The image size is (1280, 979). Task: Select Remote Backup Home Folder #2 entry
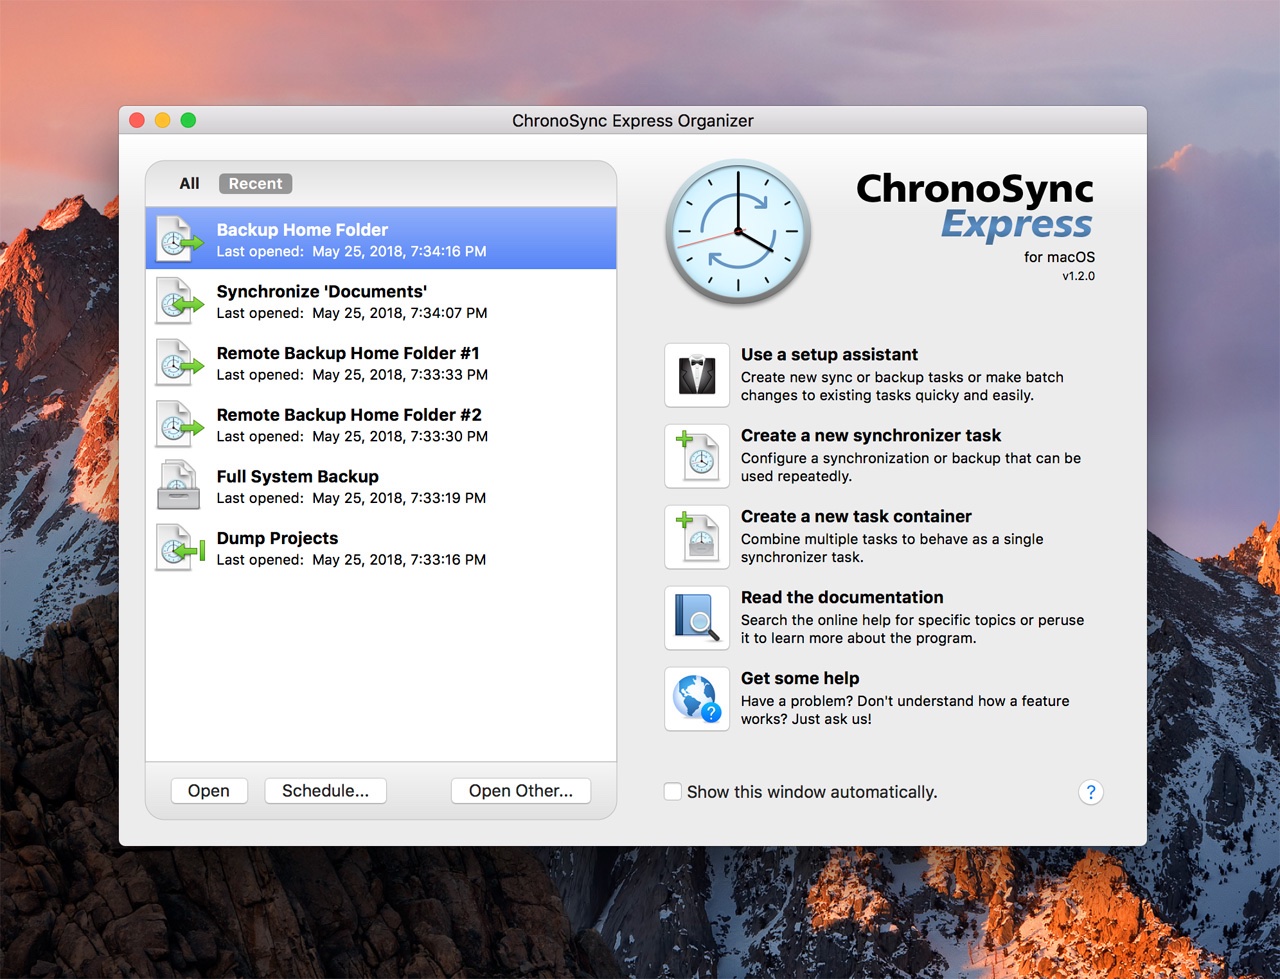point(380,425)
